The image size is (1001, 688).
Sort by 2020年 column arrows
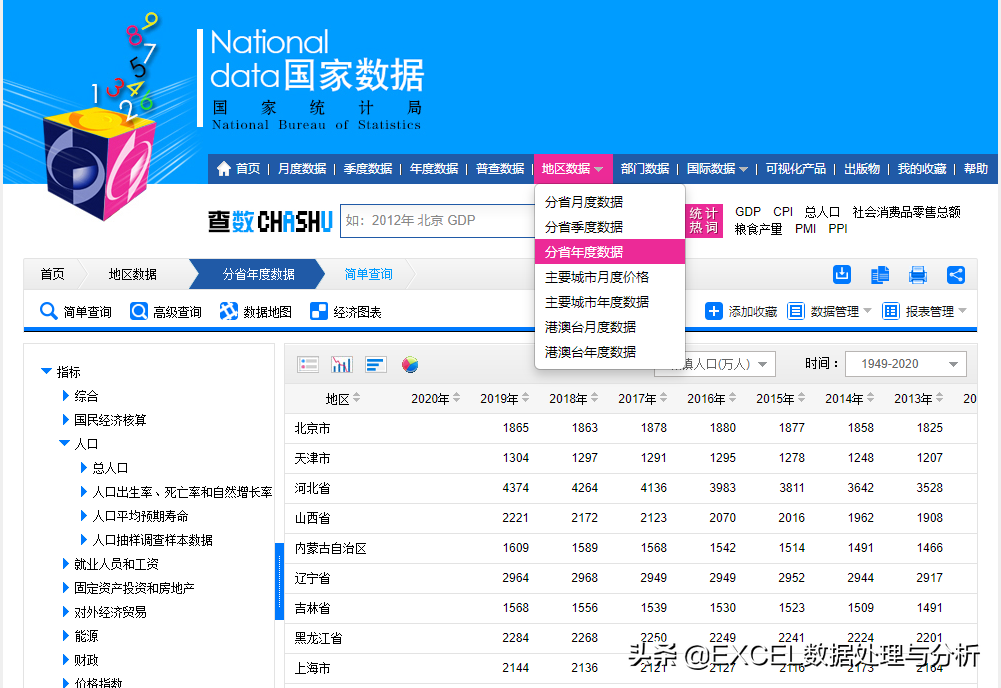456,398
